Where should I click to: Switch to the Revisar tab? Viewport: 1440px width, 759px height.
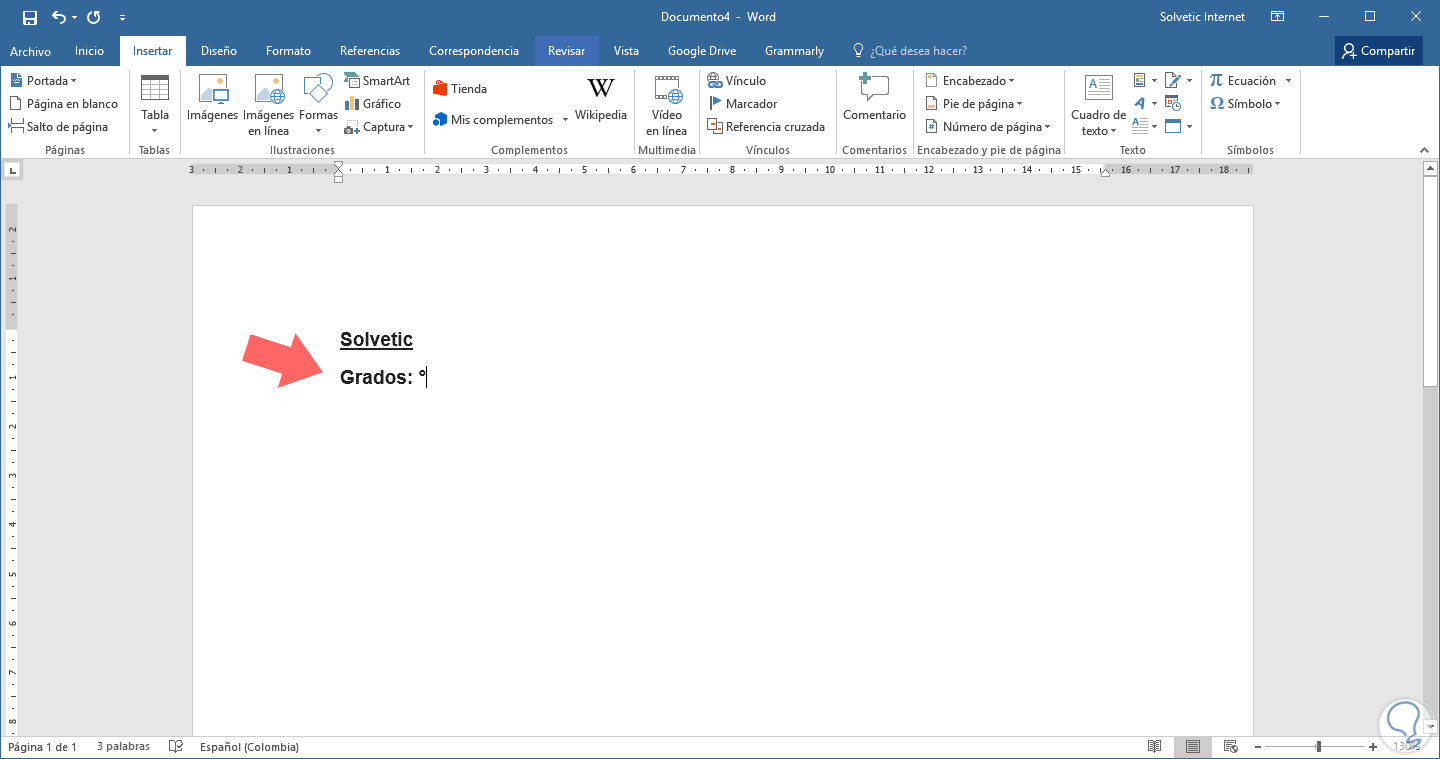coord(567,51)
